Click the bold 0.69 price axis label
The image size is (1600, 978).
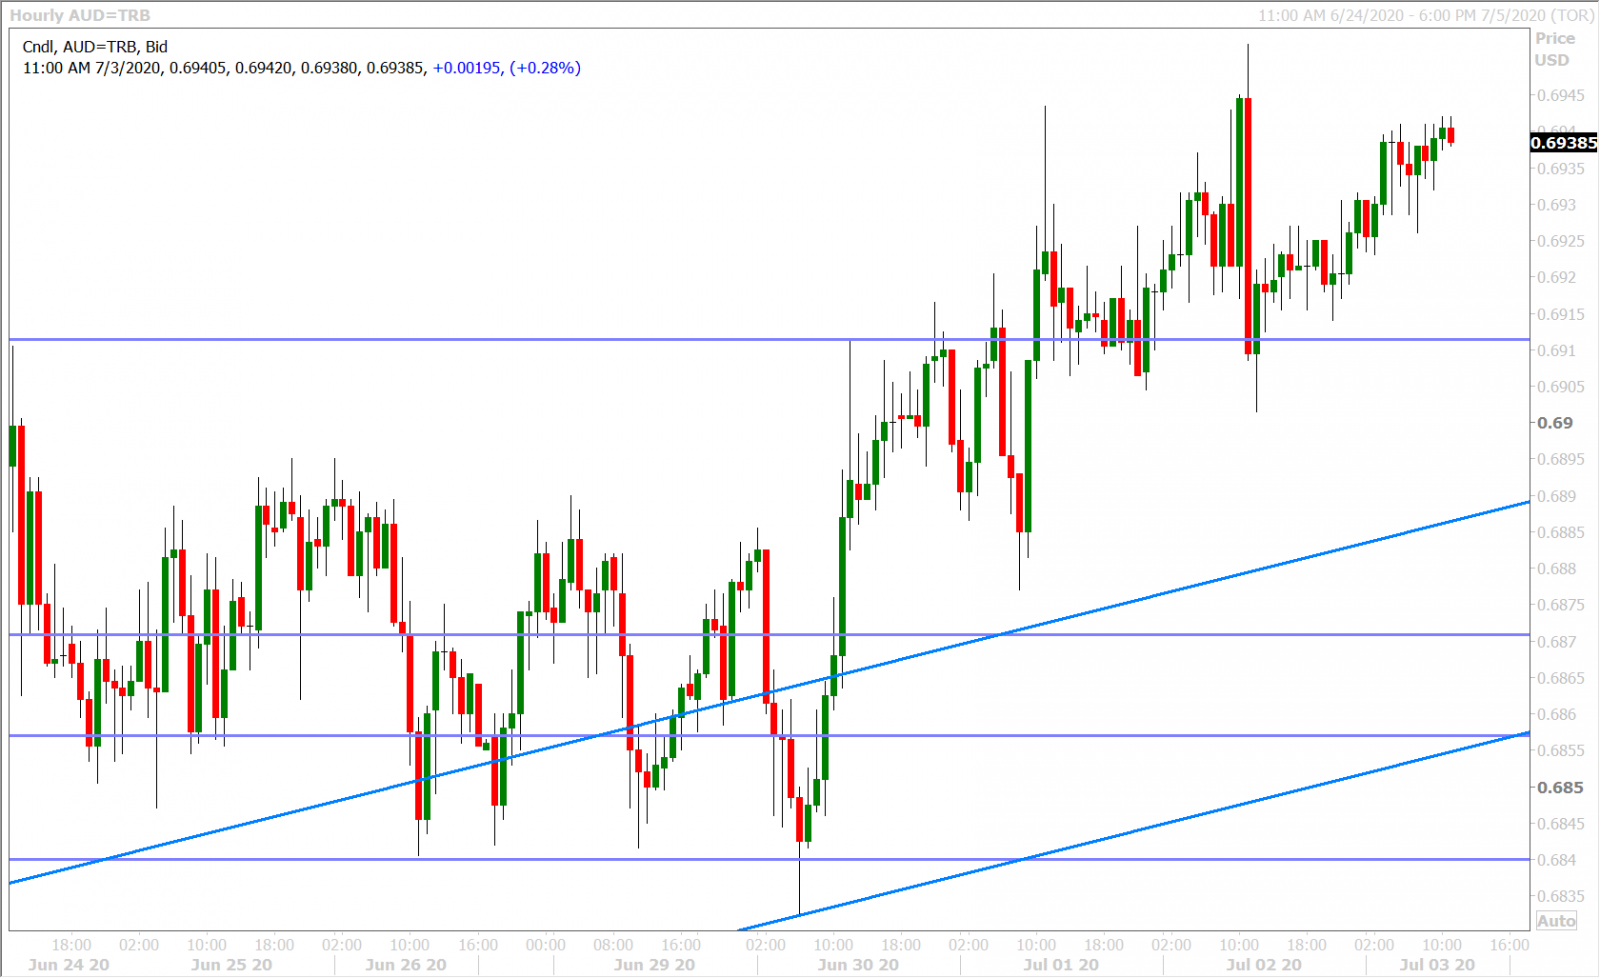click(1555, 423)
